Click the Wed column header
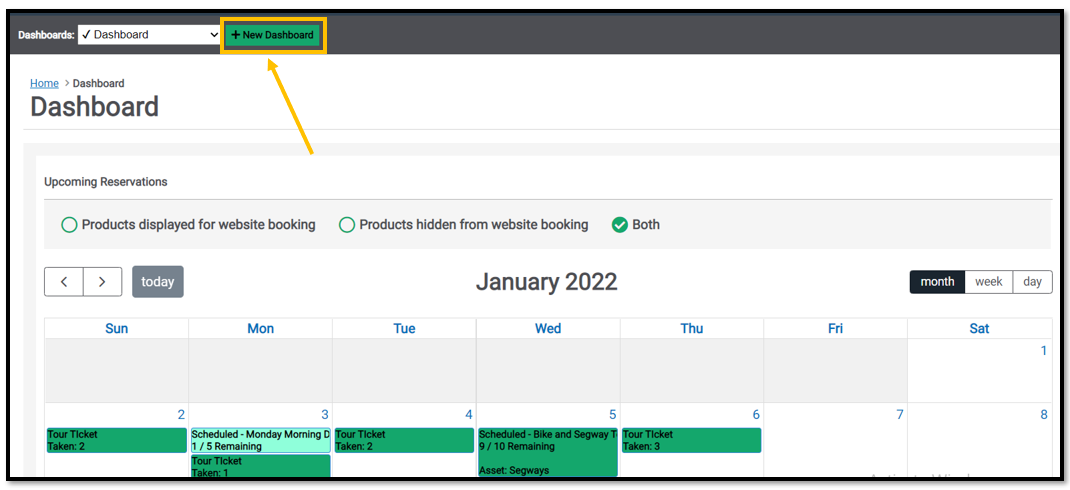The image size is (1070, 490). tap(548, 328)
